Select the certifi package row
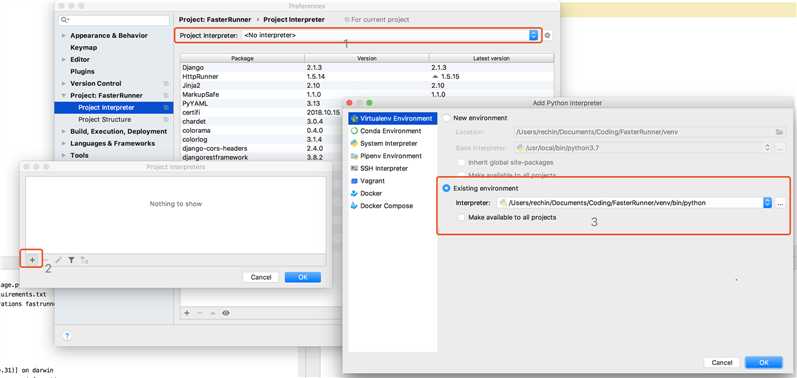 click(262, 112)
